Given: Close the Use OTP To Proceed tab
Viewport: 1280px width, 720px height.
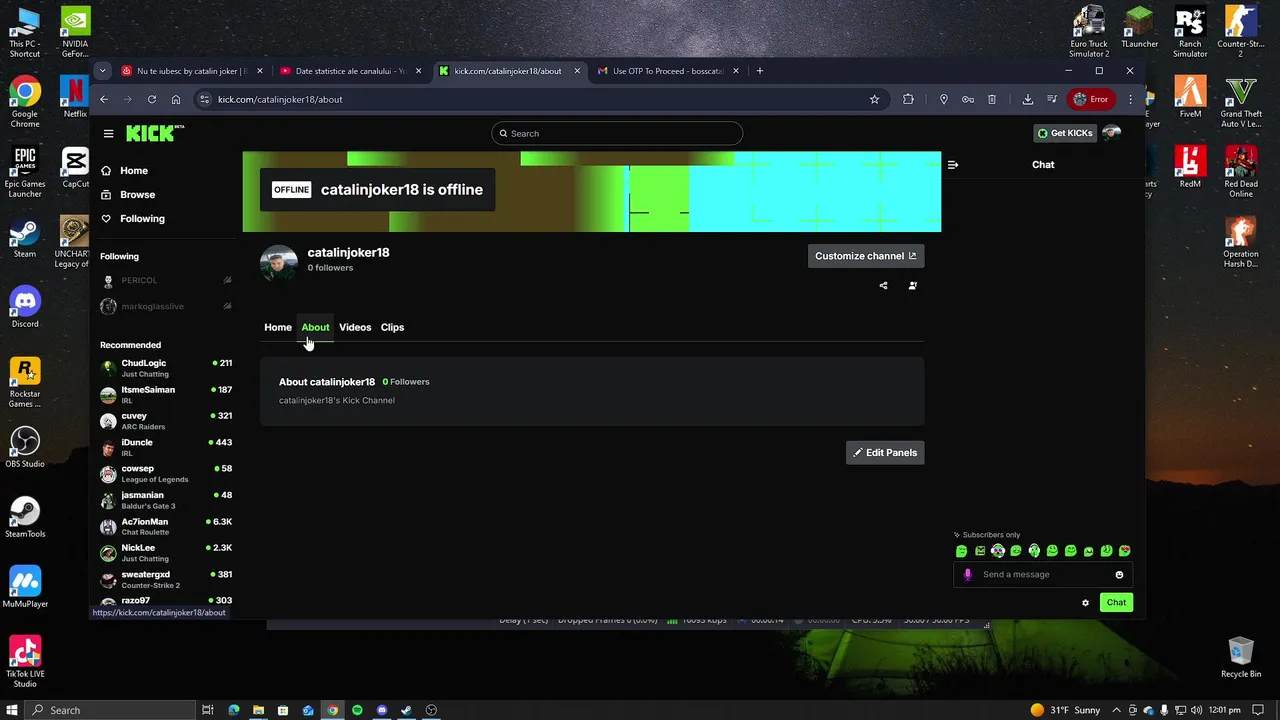Looking at the screenshot, I should (x=736, y=71).
